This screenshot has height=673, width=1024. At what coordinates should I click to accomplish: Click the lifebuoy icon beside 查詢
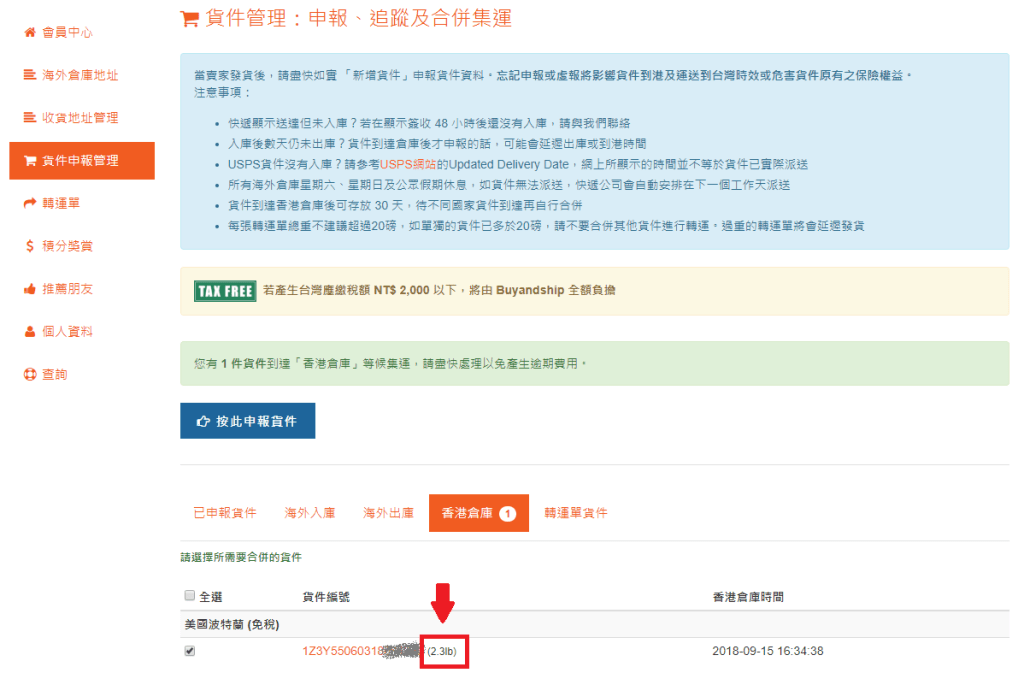coord(29,374)
